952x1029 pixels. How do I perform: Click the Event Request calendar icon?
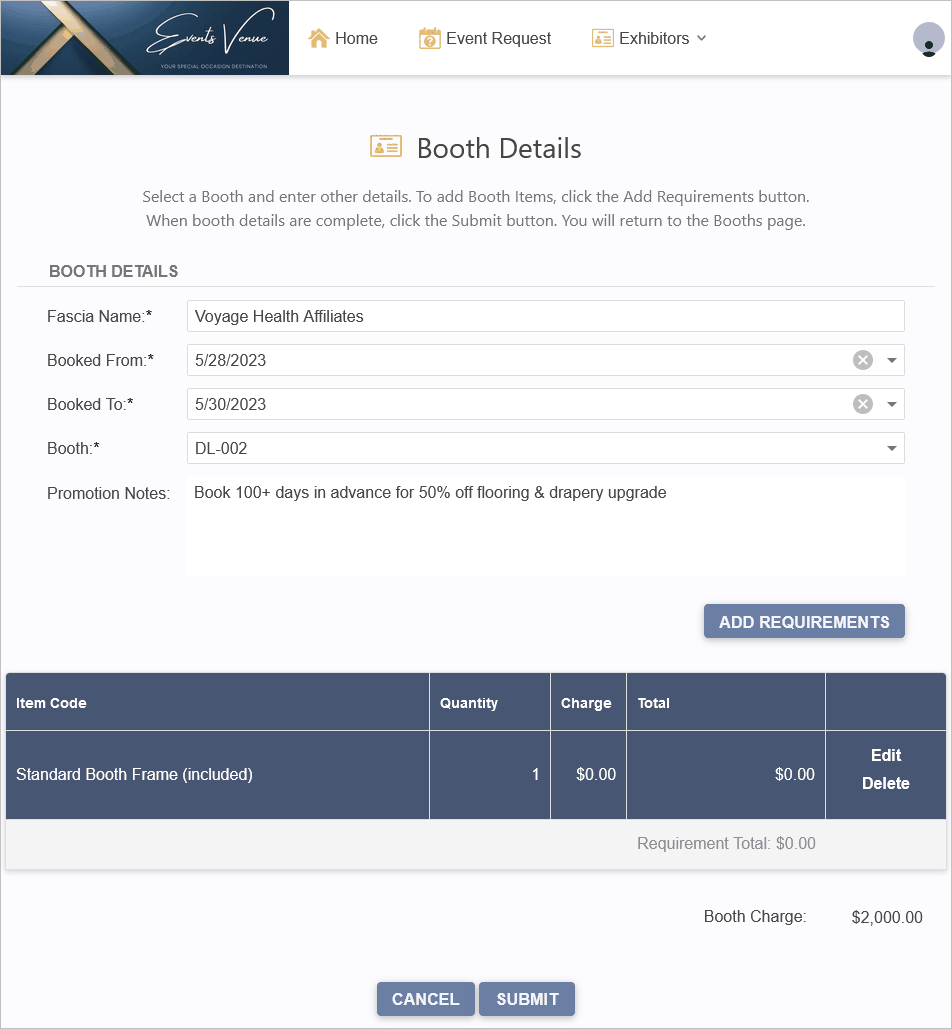point(429,38)
